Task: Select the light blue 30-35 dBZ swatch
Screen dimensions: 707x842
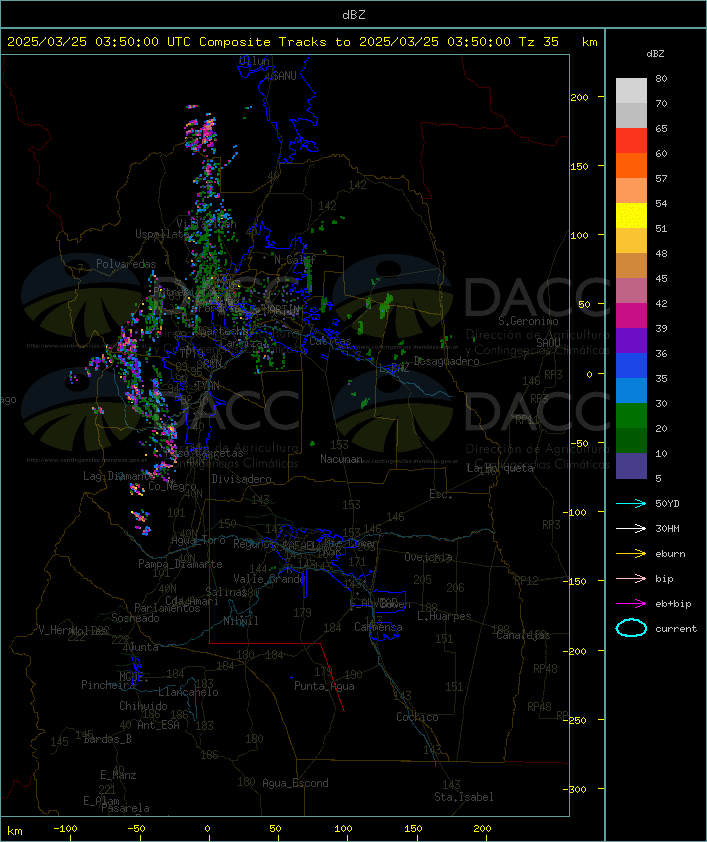Action: click(x=631, y=391)
